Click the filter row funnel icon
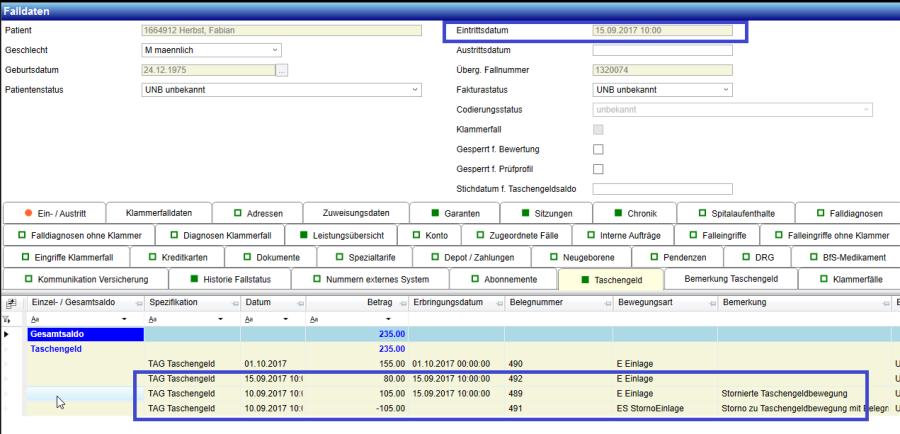 click(x=10, y=317)
